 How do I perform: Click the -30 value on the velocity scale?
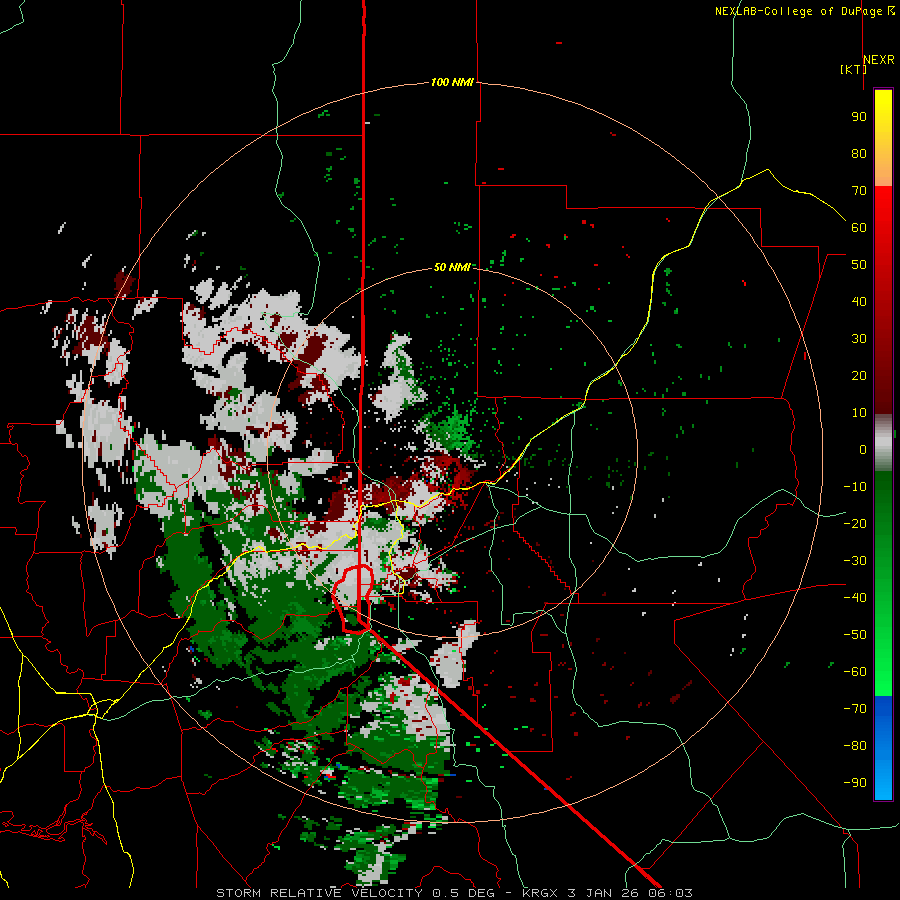(855, 561)
